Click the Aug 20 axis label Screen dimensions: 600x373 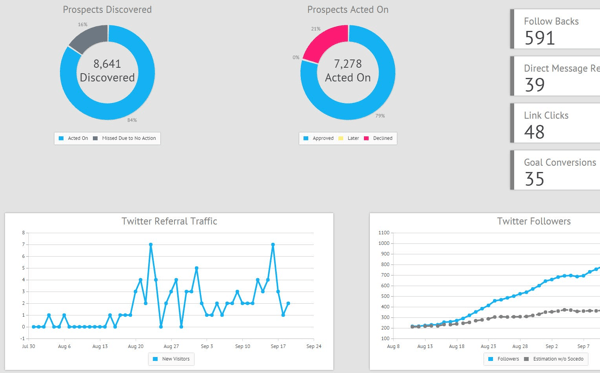[x=135, y=346]
